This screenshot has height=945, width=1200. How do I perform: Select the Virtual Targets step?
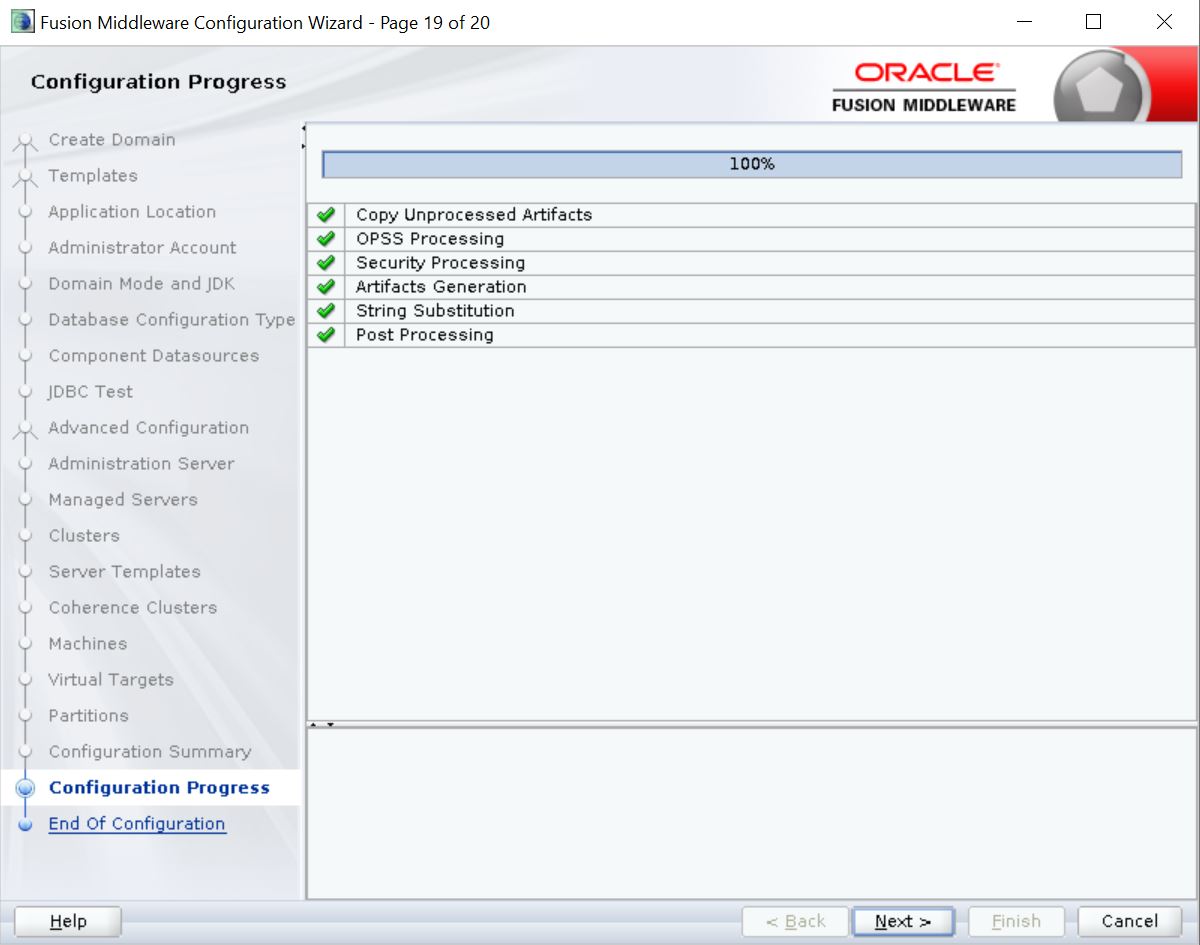pos(111,680)
